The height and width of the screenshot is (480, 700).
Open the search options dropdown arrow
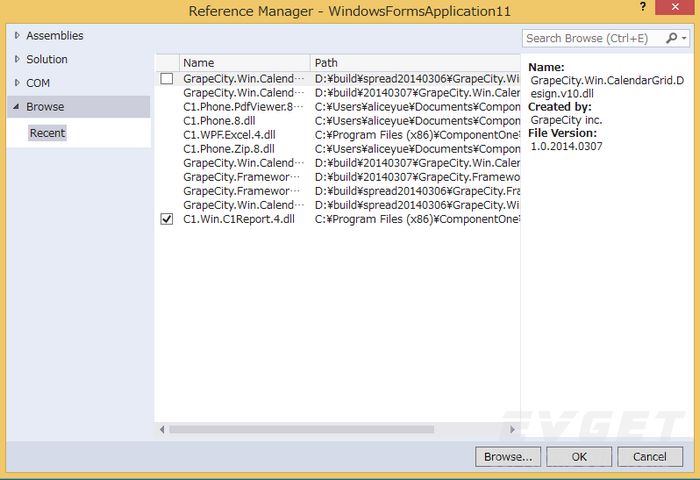tap(684, 38)
